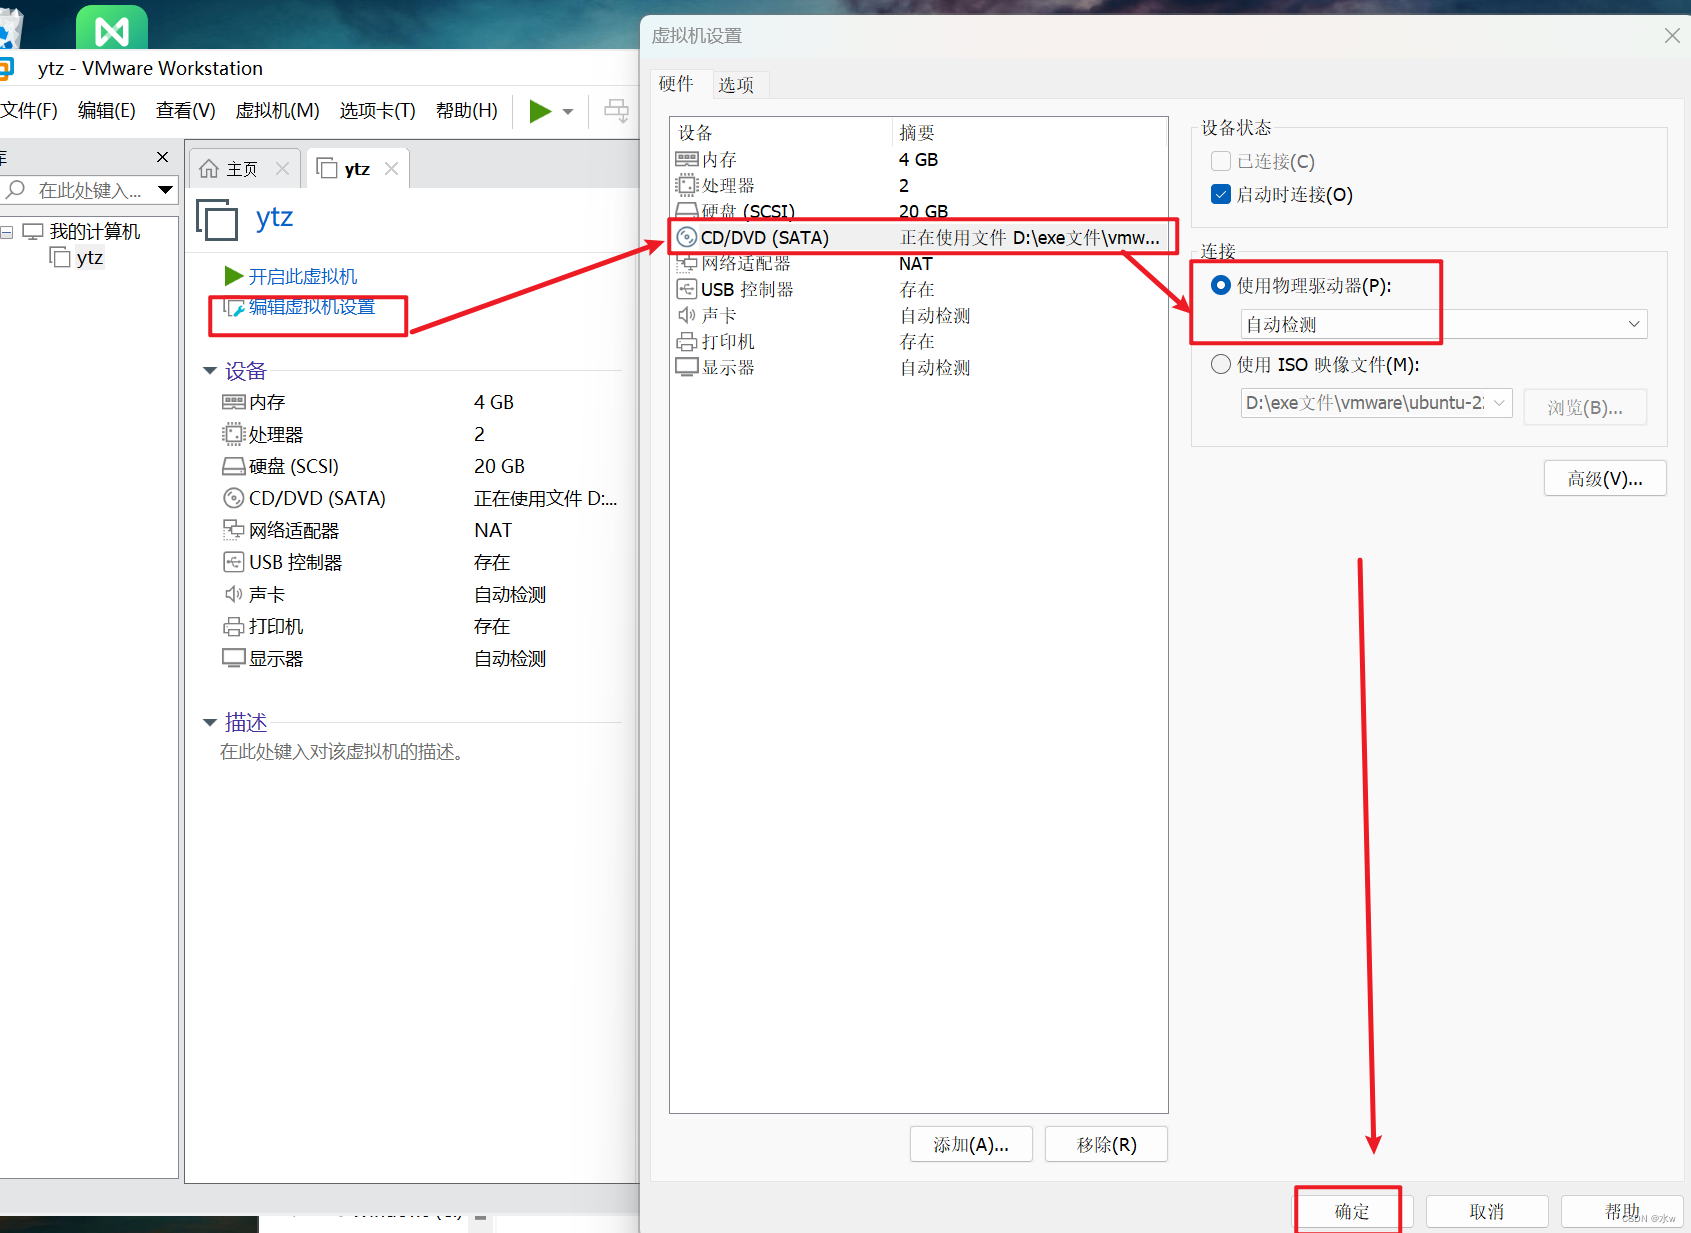Click 编辑虚拟机设置 link

click(311, 307)
